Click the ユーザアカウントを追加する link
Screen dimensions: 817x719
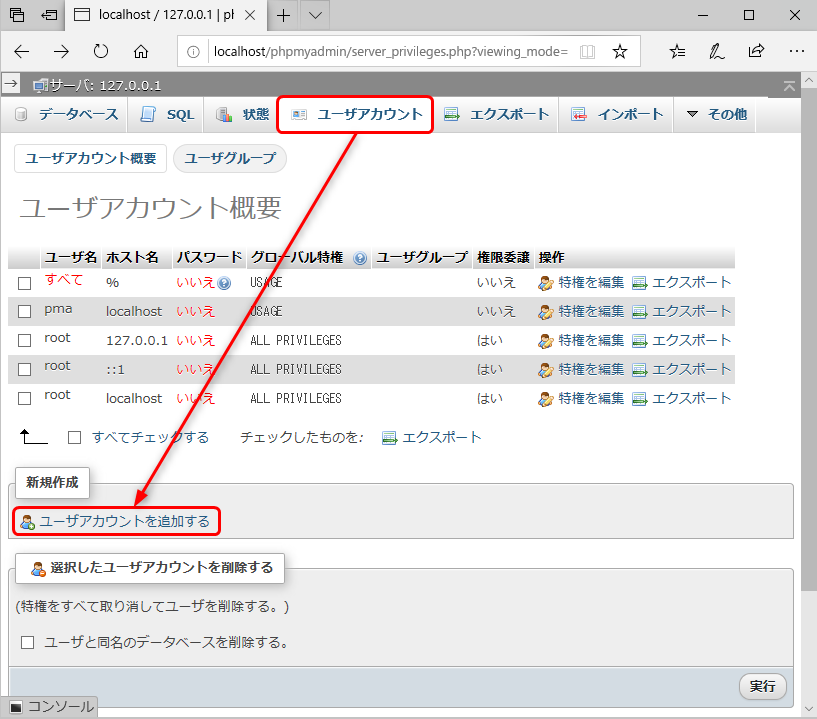pyautogui.click(x=124, y=521)
